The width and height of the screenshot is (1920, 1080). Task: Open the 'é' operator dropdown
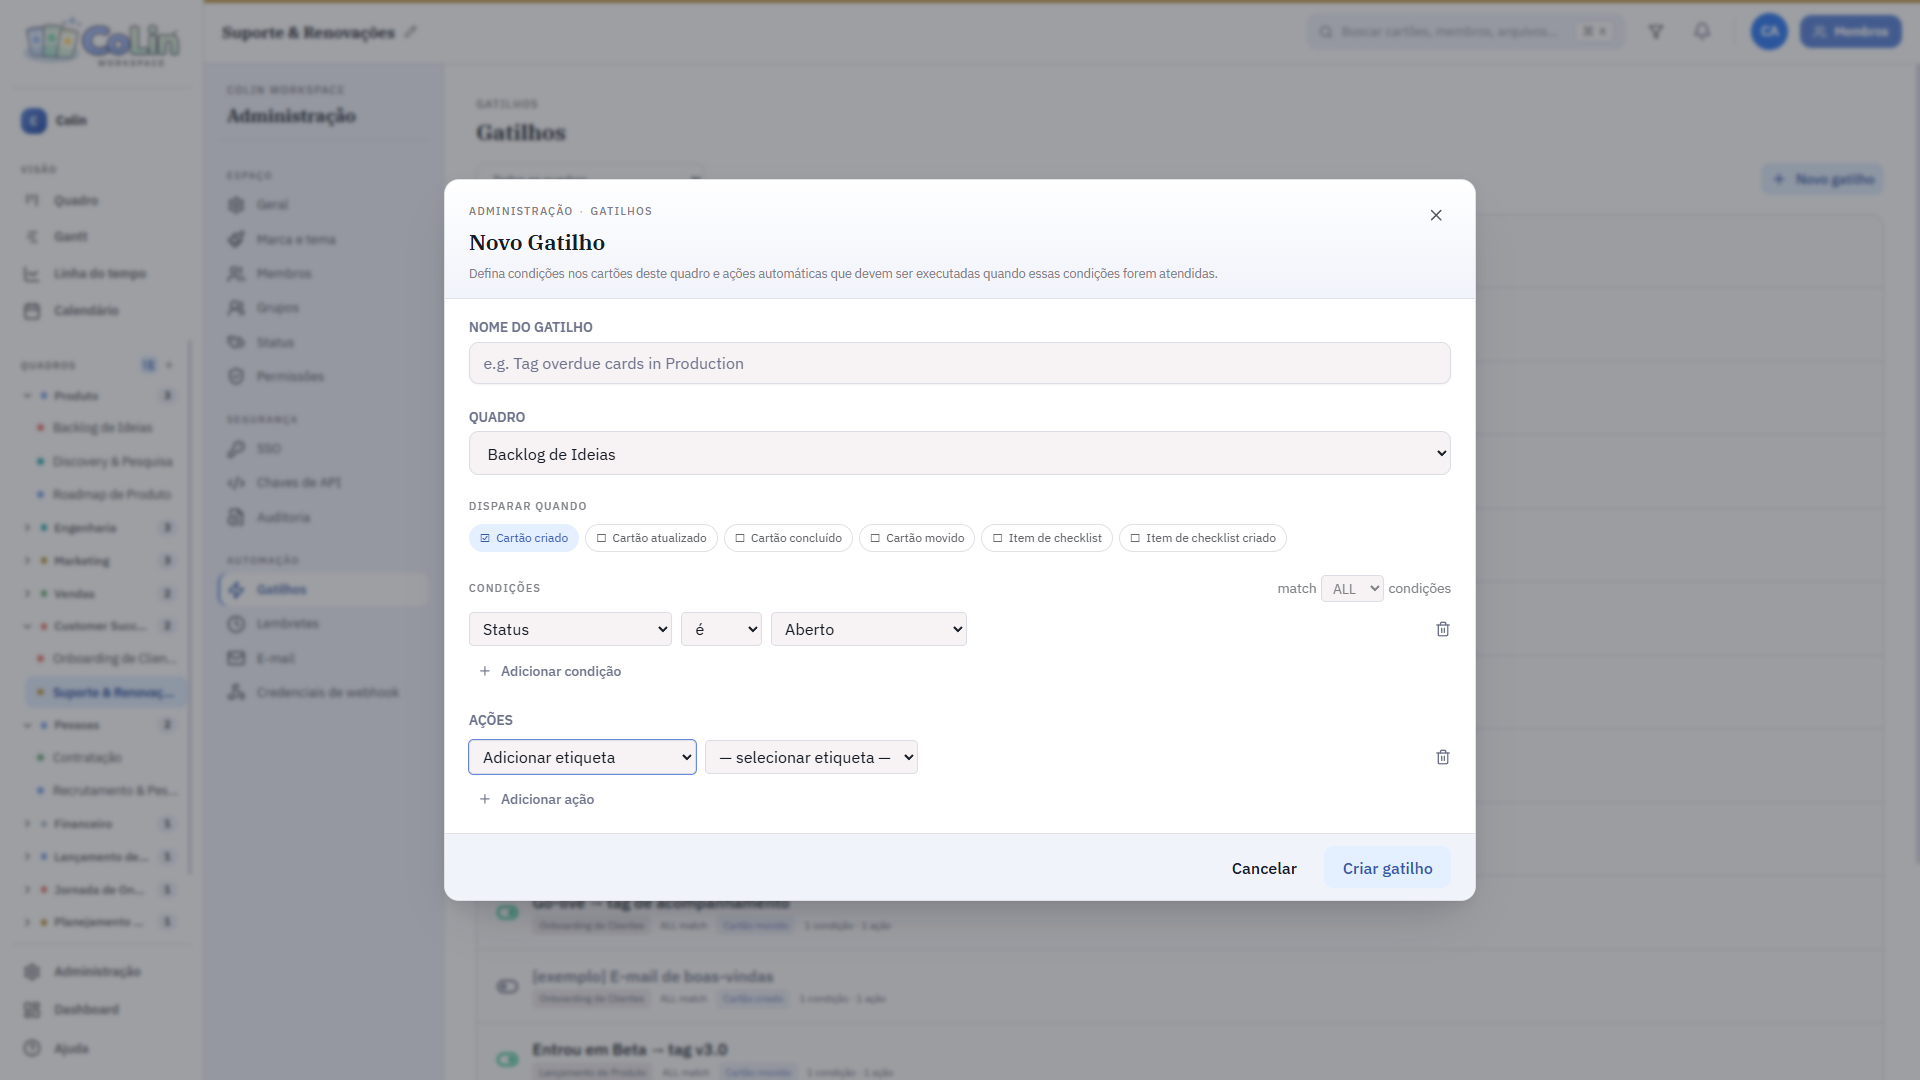pos(721,629)
